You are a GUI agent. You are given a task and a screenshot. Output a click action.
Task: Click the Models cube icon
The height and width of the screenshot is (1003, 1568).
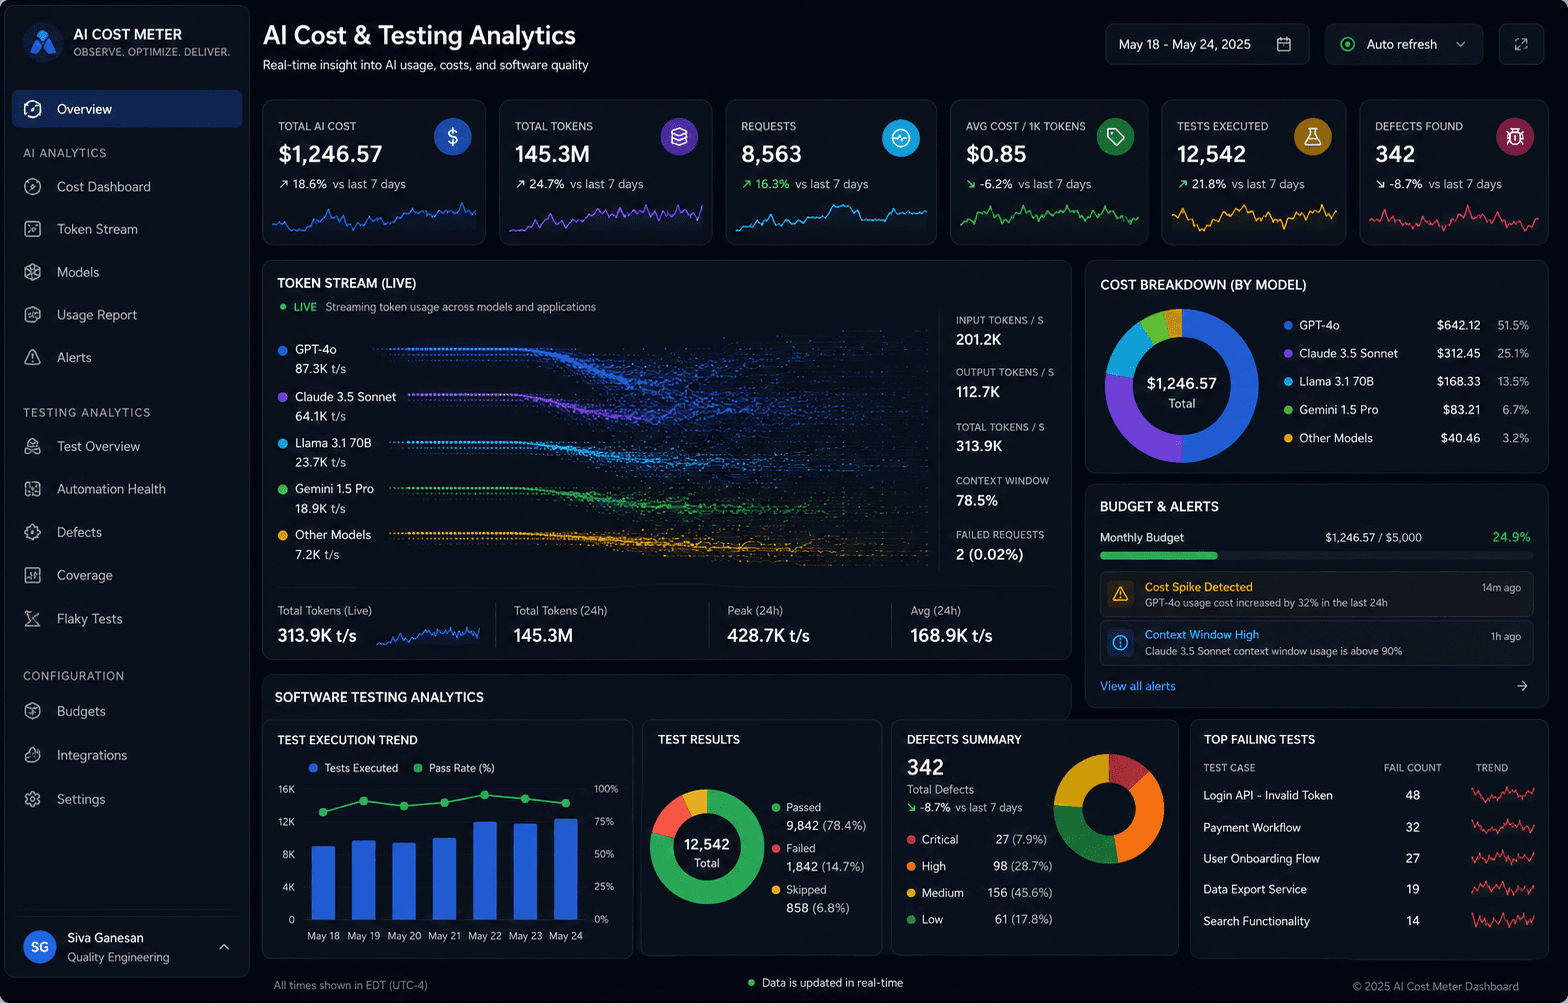33,272
